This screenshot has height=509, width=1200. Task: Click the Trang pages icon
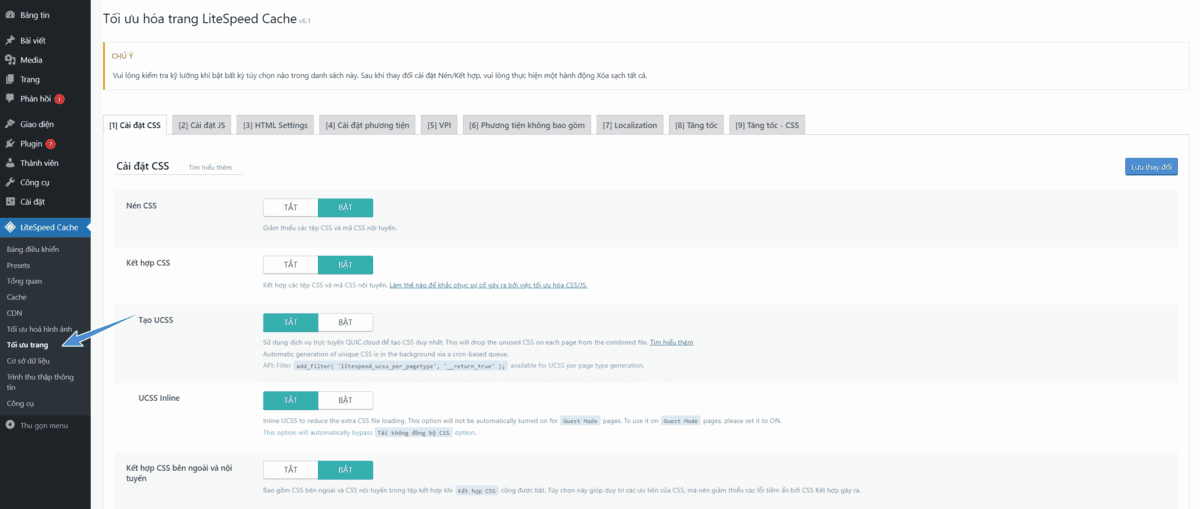(10, 79)
